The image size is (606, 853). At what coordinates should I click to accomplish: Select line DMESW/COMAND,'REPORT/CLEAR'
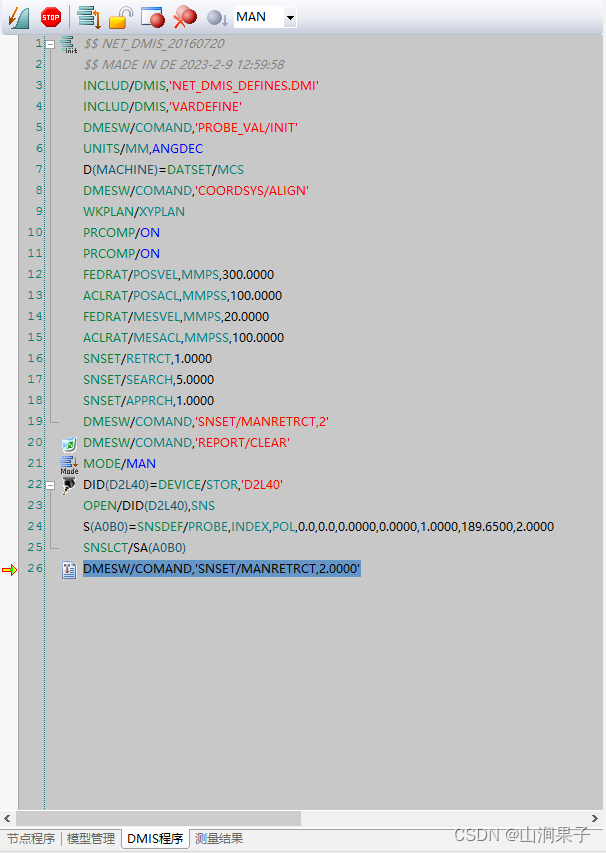pyautogui.click(x=186, y=443)
